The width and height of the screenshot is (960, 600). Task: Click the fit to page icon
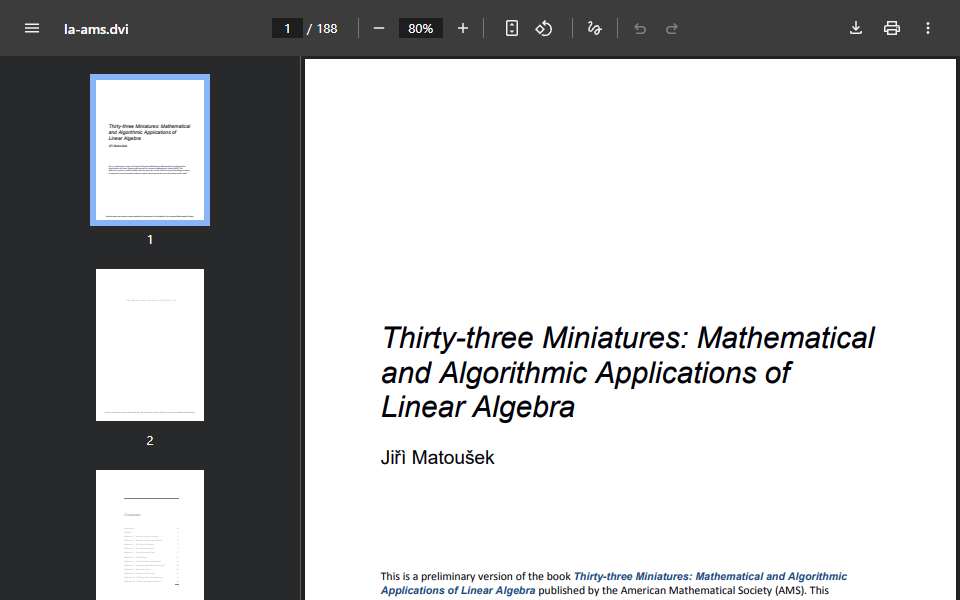(x=512, y=28)
